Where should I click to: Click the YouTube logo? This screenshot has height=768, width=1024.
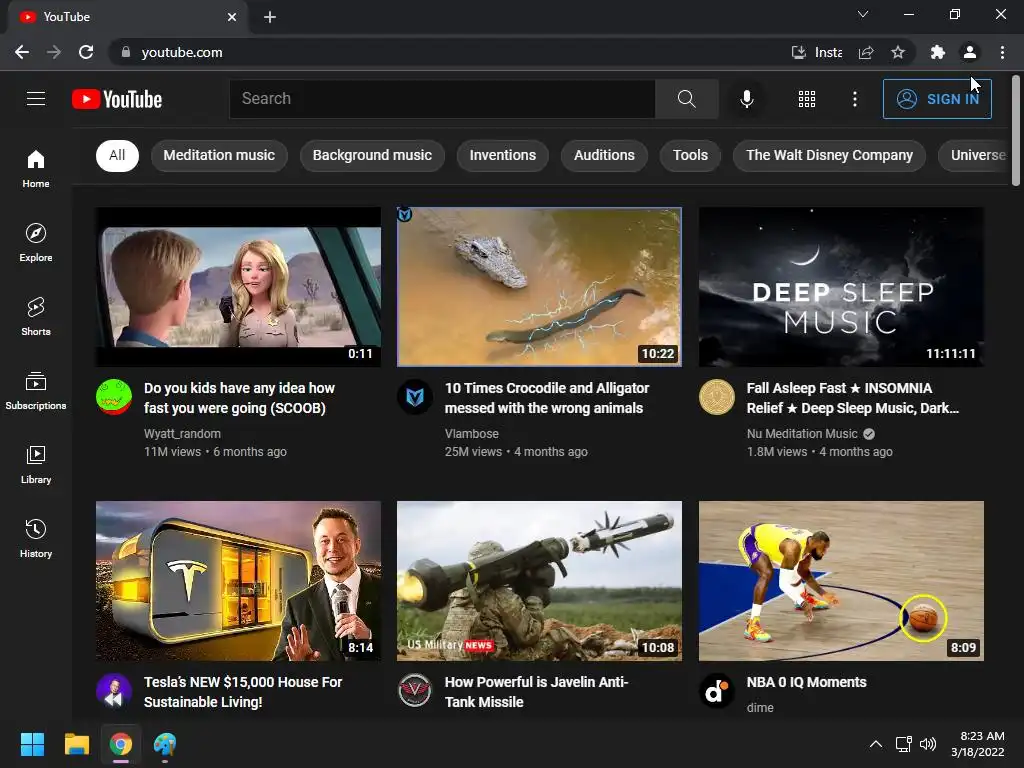pos(117,99)
